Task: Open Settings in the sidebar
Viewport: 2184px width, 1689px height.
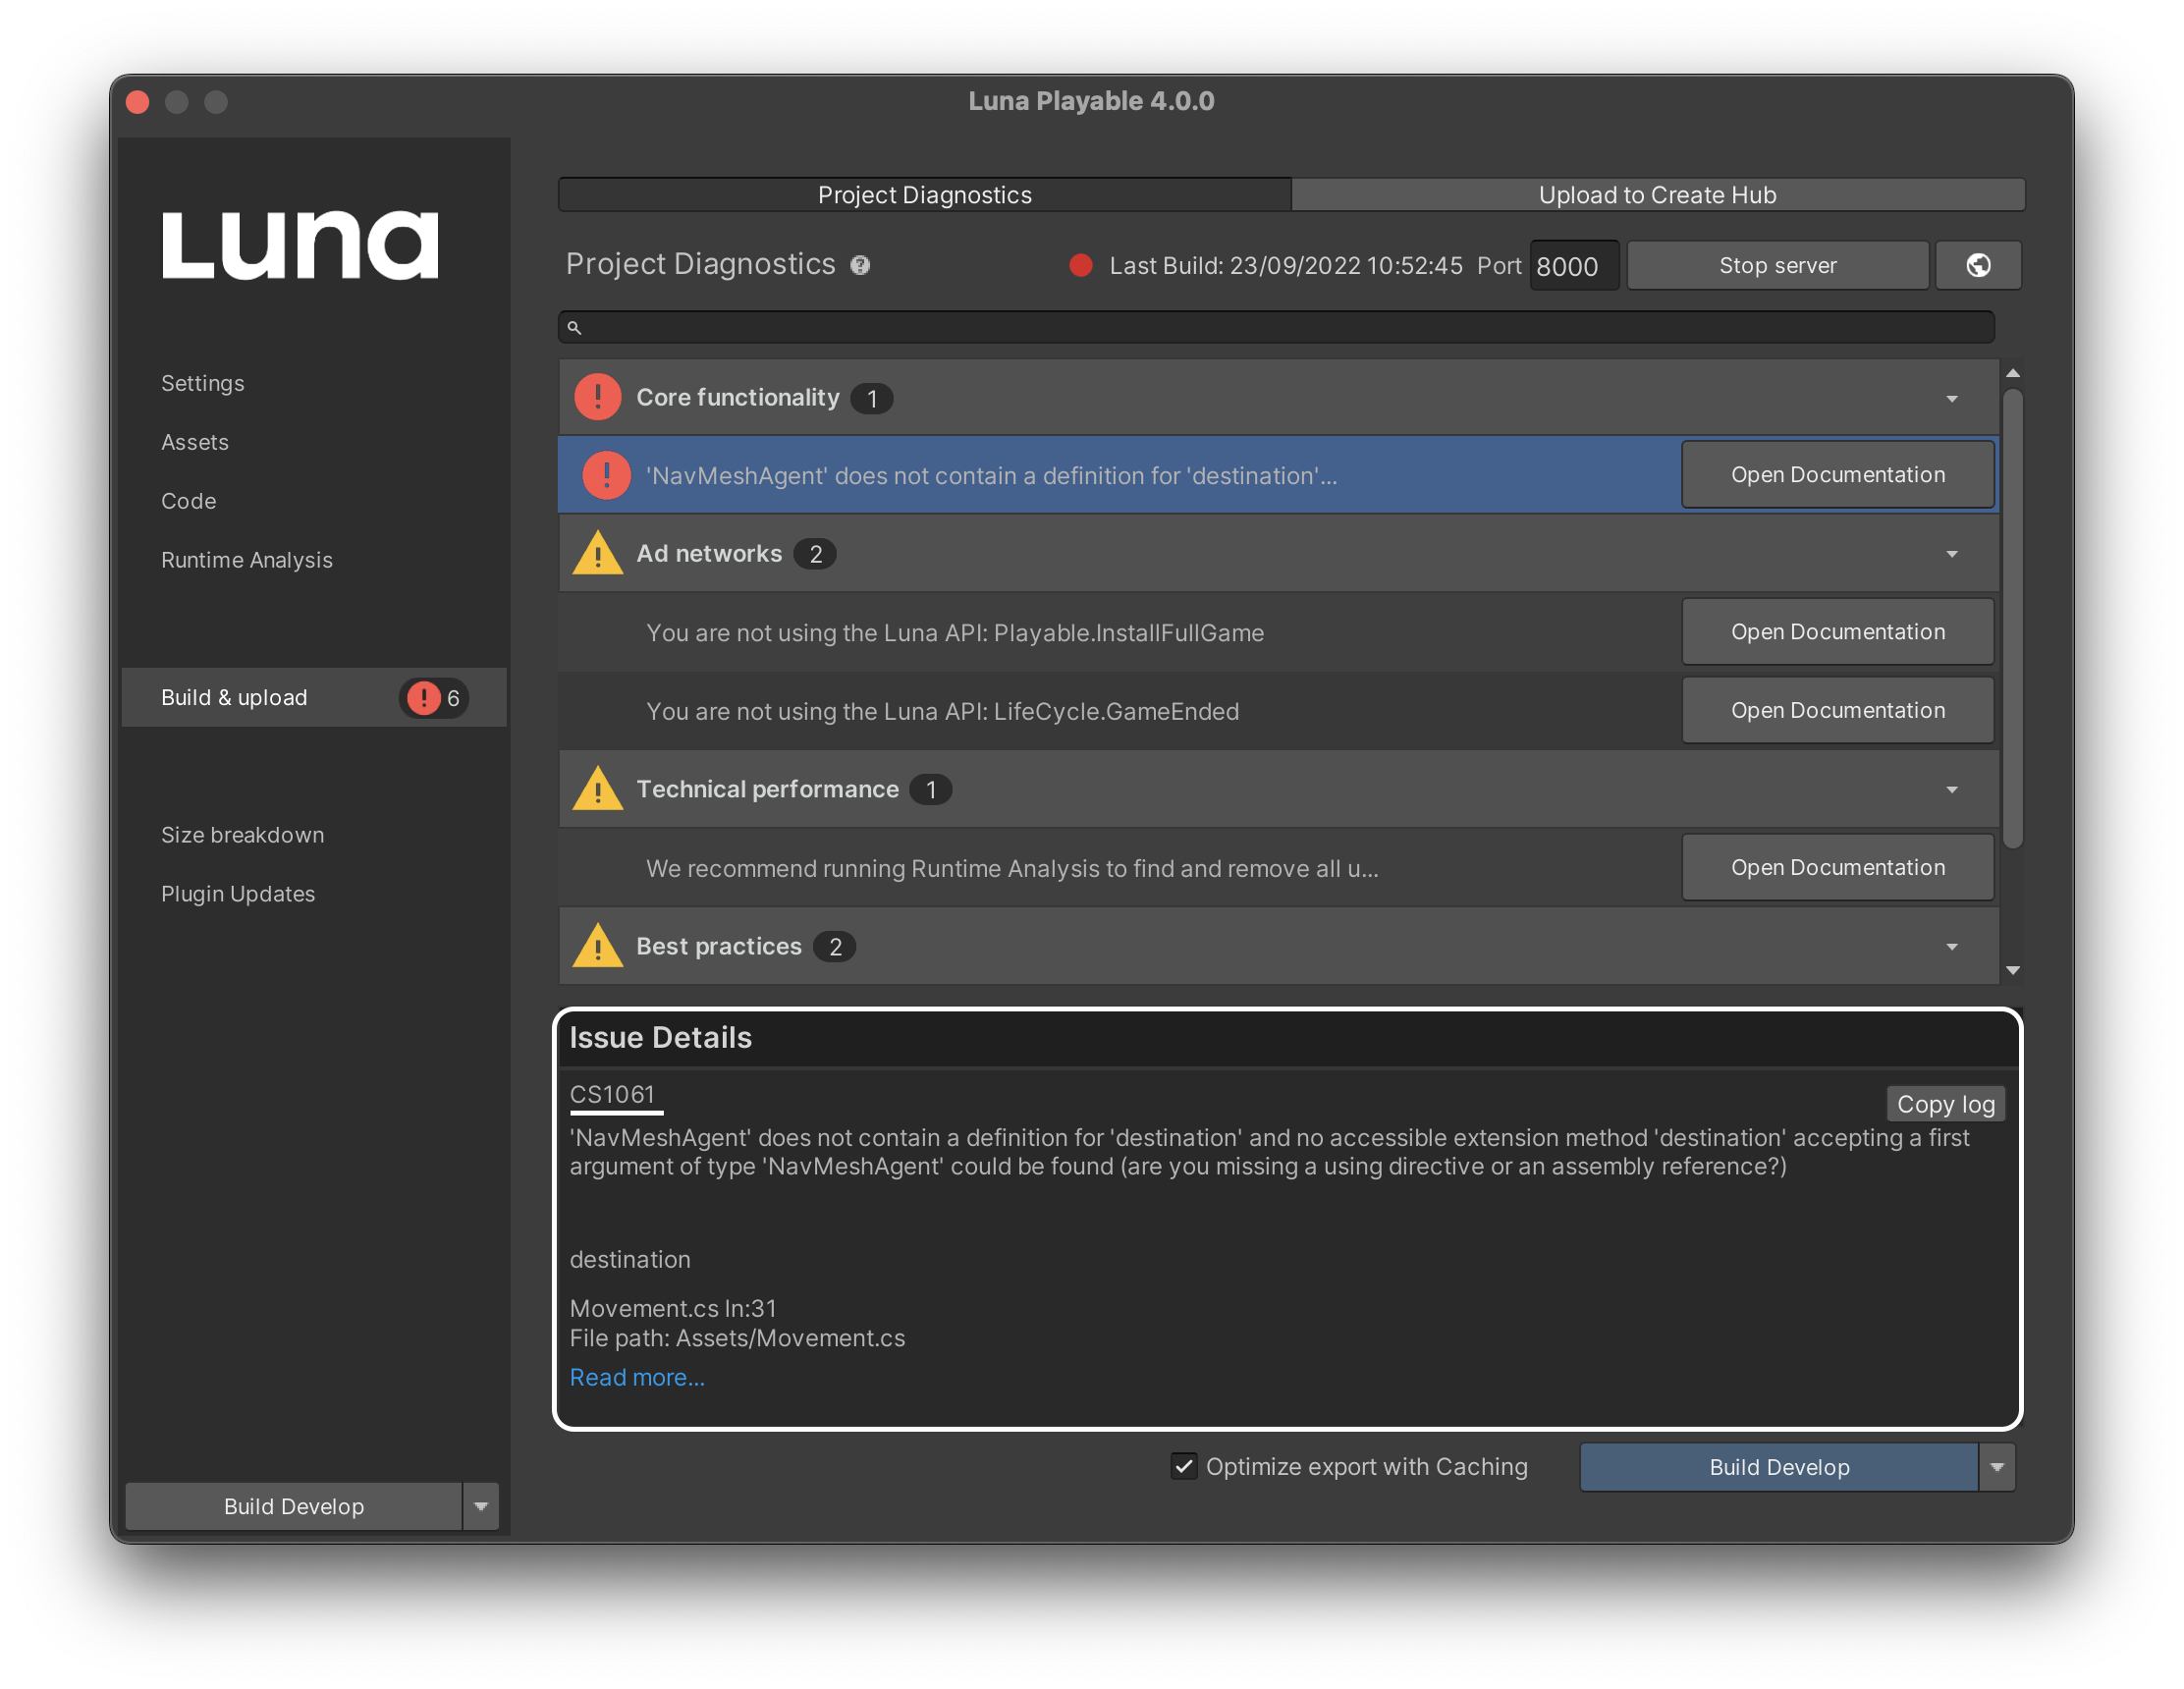Action: coord(203,383)
